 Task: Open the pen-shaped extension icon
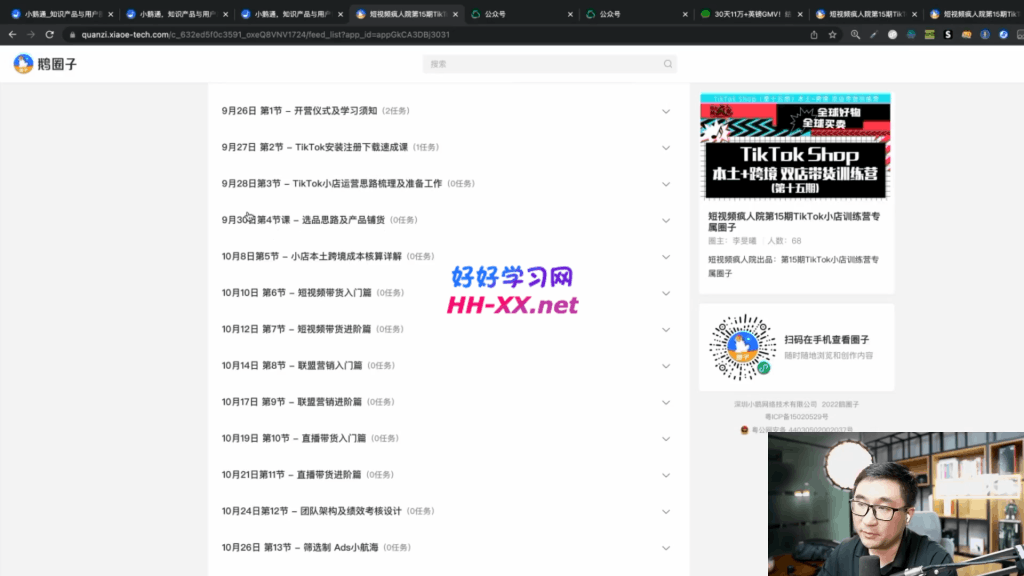click(874, 35)
